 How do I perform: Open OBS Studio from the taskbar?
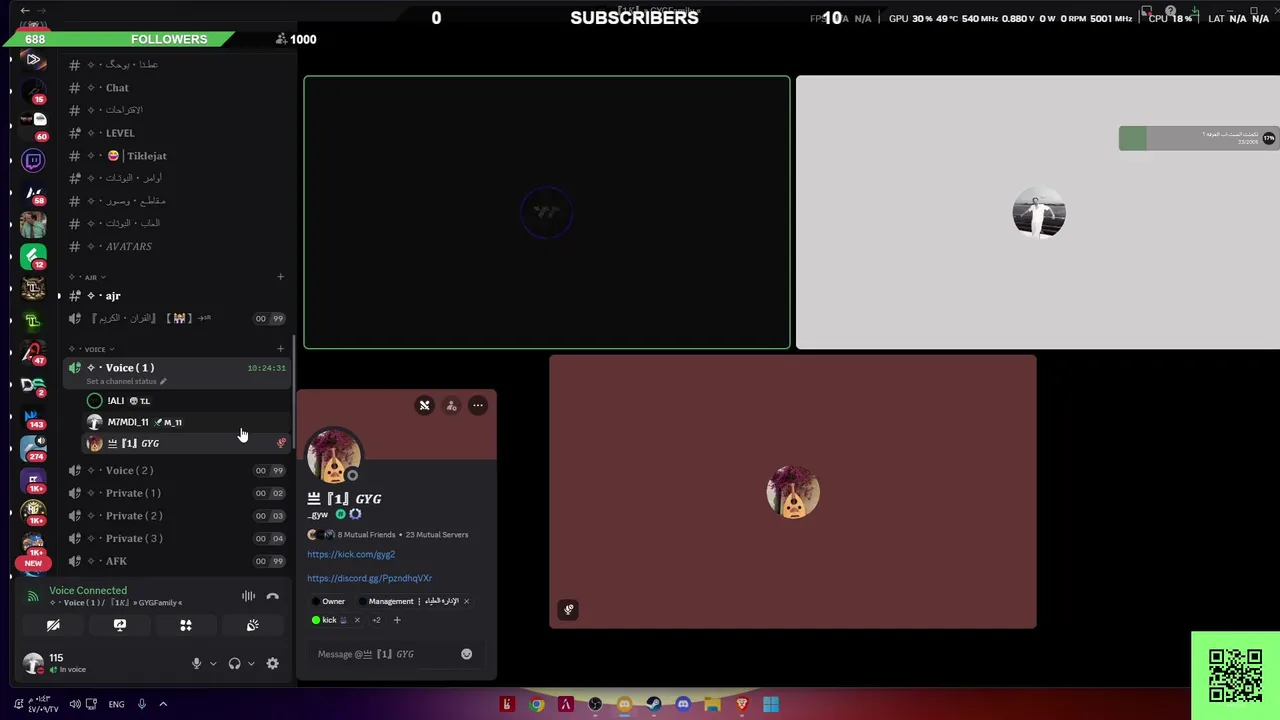(x=595, y=704)
